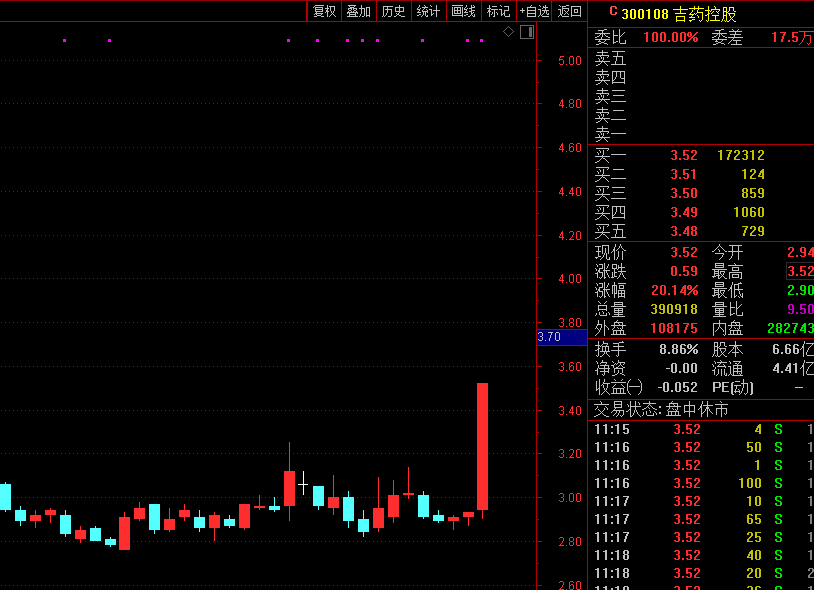Open the 叠加 overlay option
Image resolution: width=814 pixels, height=590 pixels.
(x=358, y=11)
